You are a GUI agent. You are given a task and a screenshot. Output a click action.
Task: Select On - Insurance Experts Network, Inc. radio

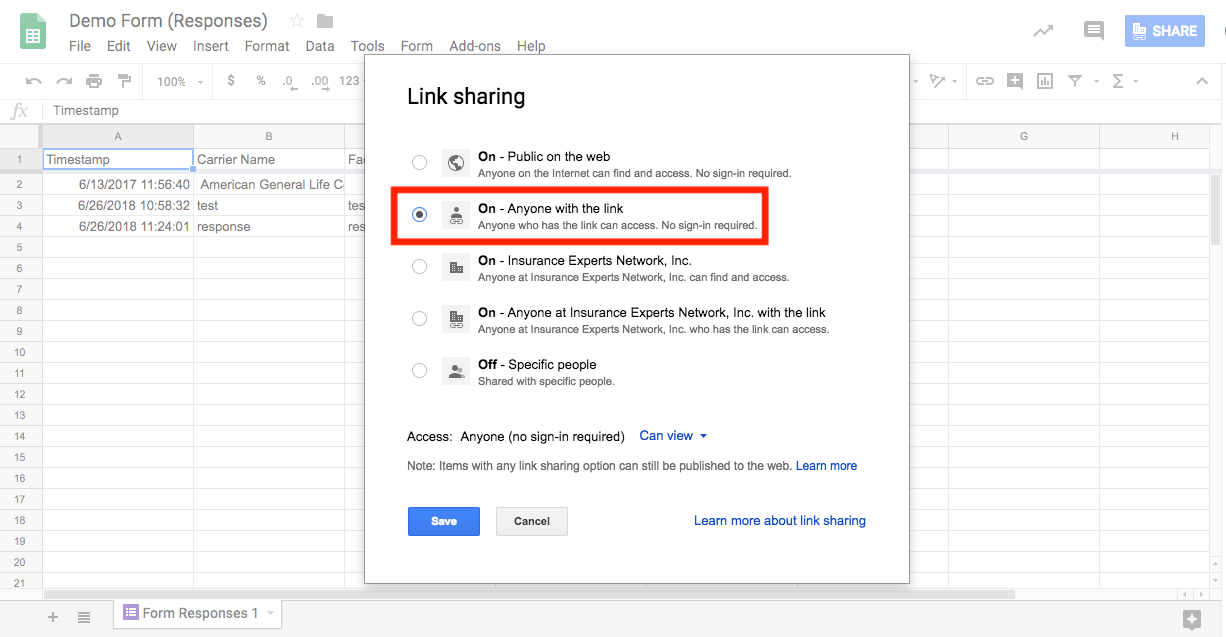(x=419, y=267)
